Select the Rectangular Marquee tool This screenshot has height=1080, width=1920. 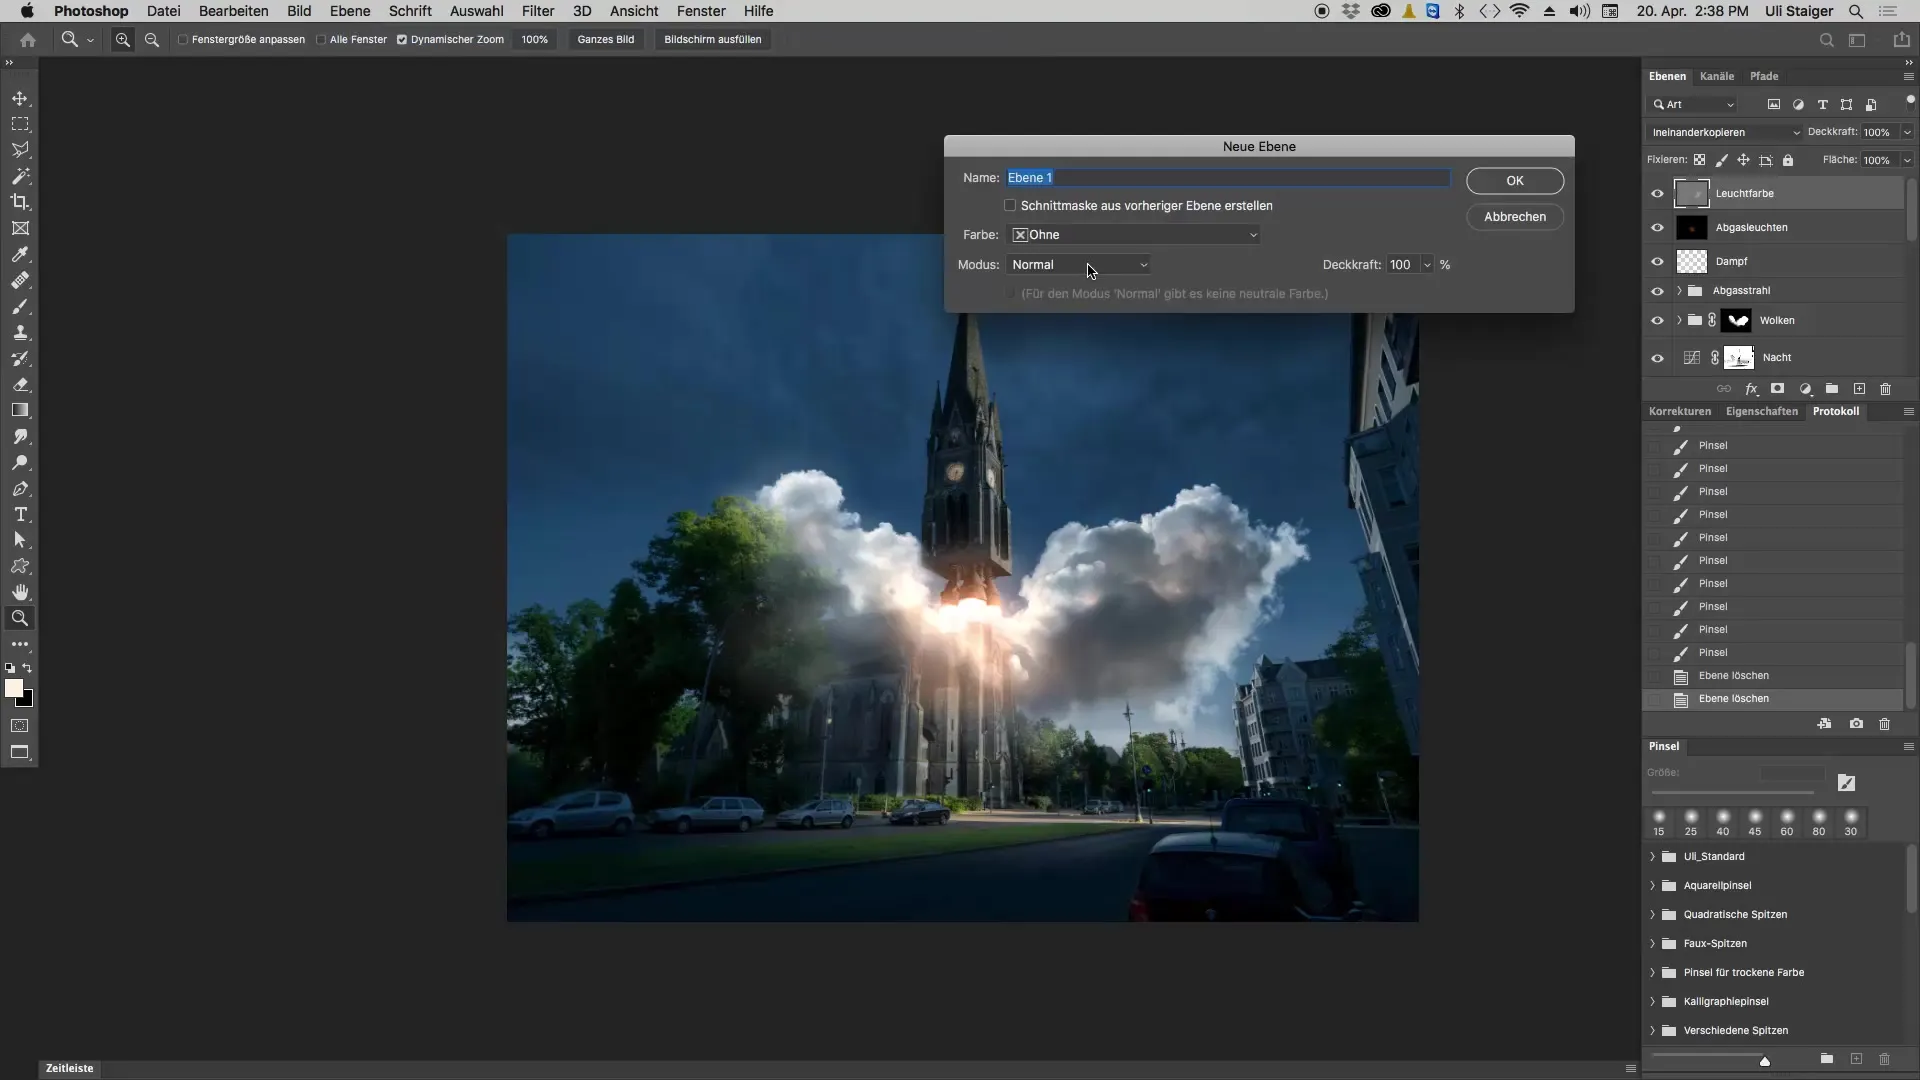tap(20, 125)
